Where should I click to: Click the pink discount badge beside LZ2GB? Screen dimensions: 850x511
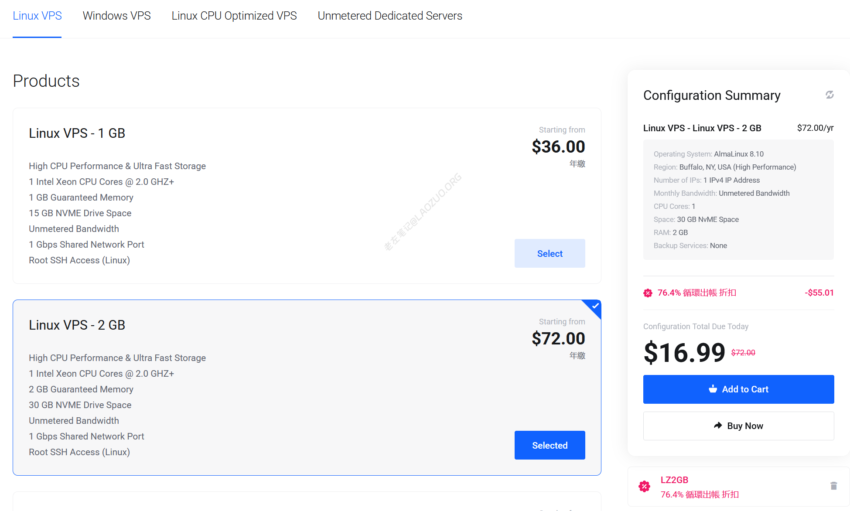tap(644, 486)
